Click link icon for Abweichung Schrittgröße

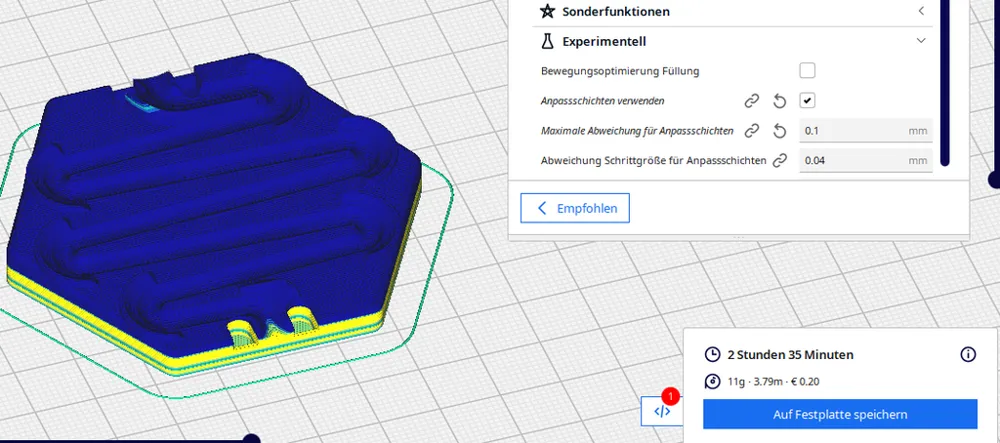click(x=779, y=161)
